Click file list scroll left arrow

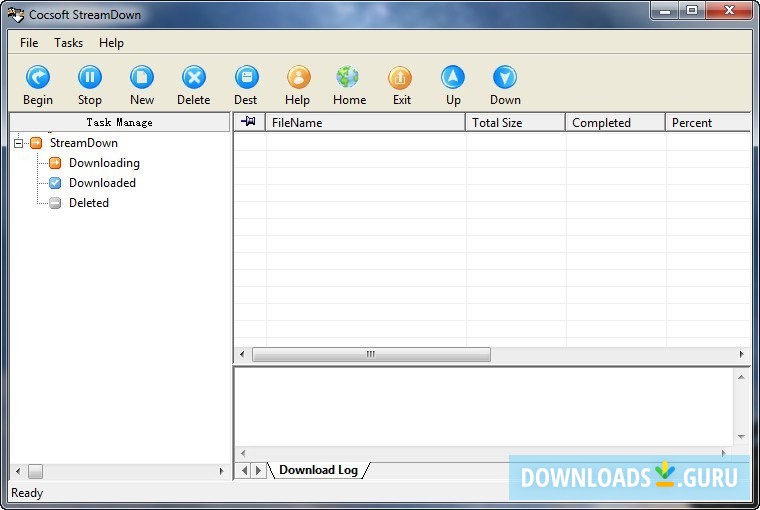242,354
